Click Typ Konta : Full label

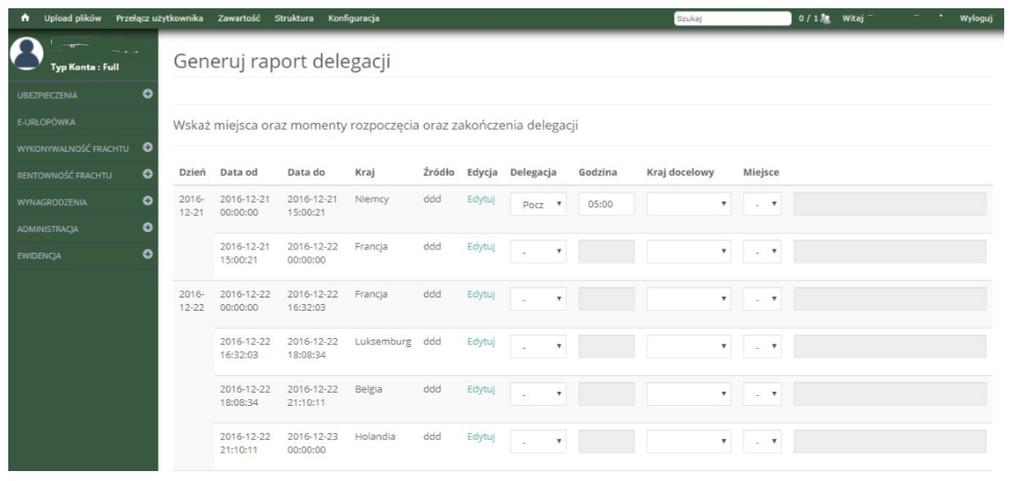84,67
